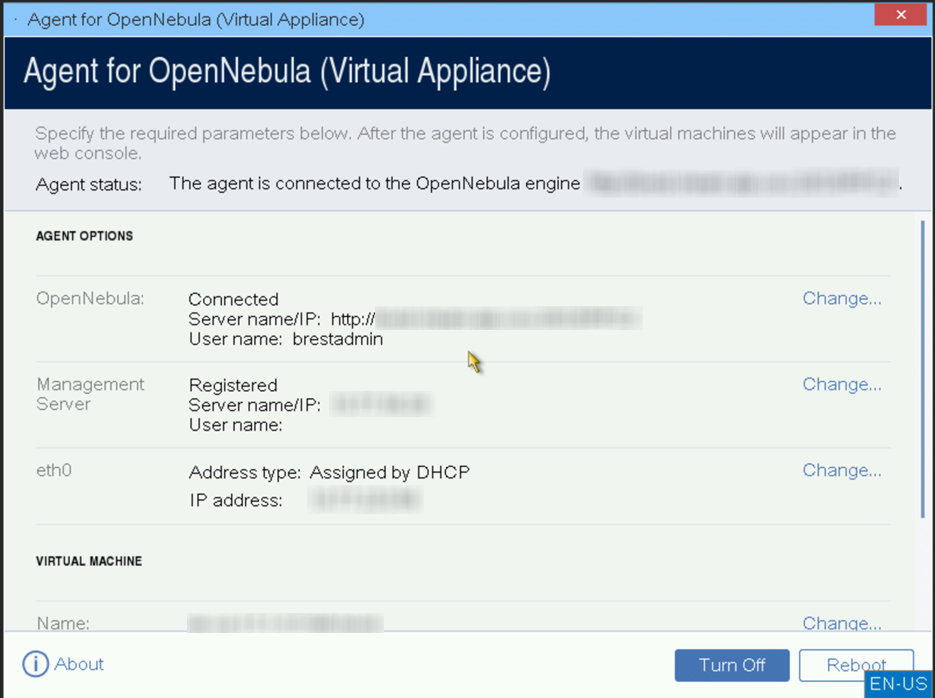Select the user name 'brestadmin' text
The width and height of the screenshot is (935, 698).
(x=338, y=339)
